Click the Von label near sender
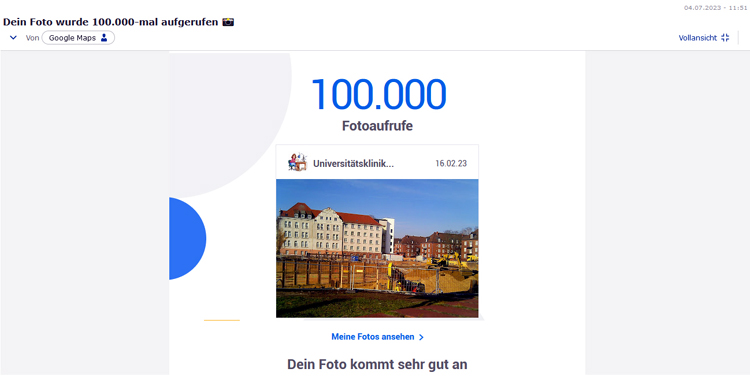Image resolution: width=750 pixels, height=376 pixels. point(32,38)
